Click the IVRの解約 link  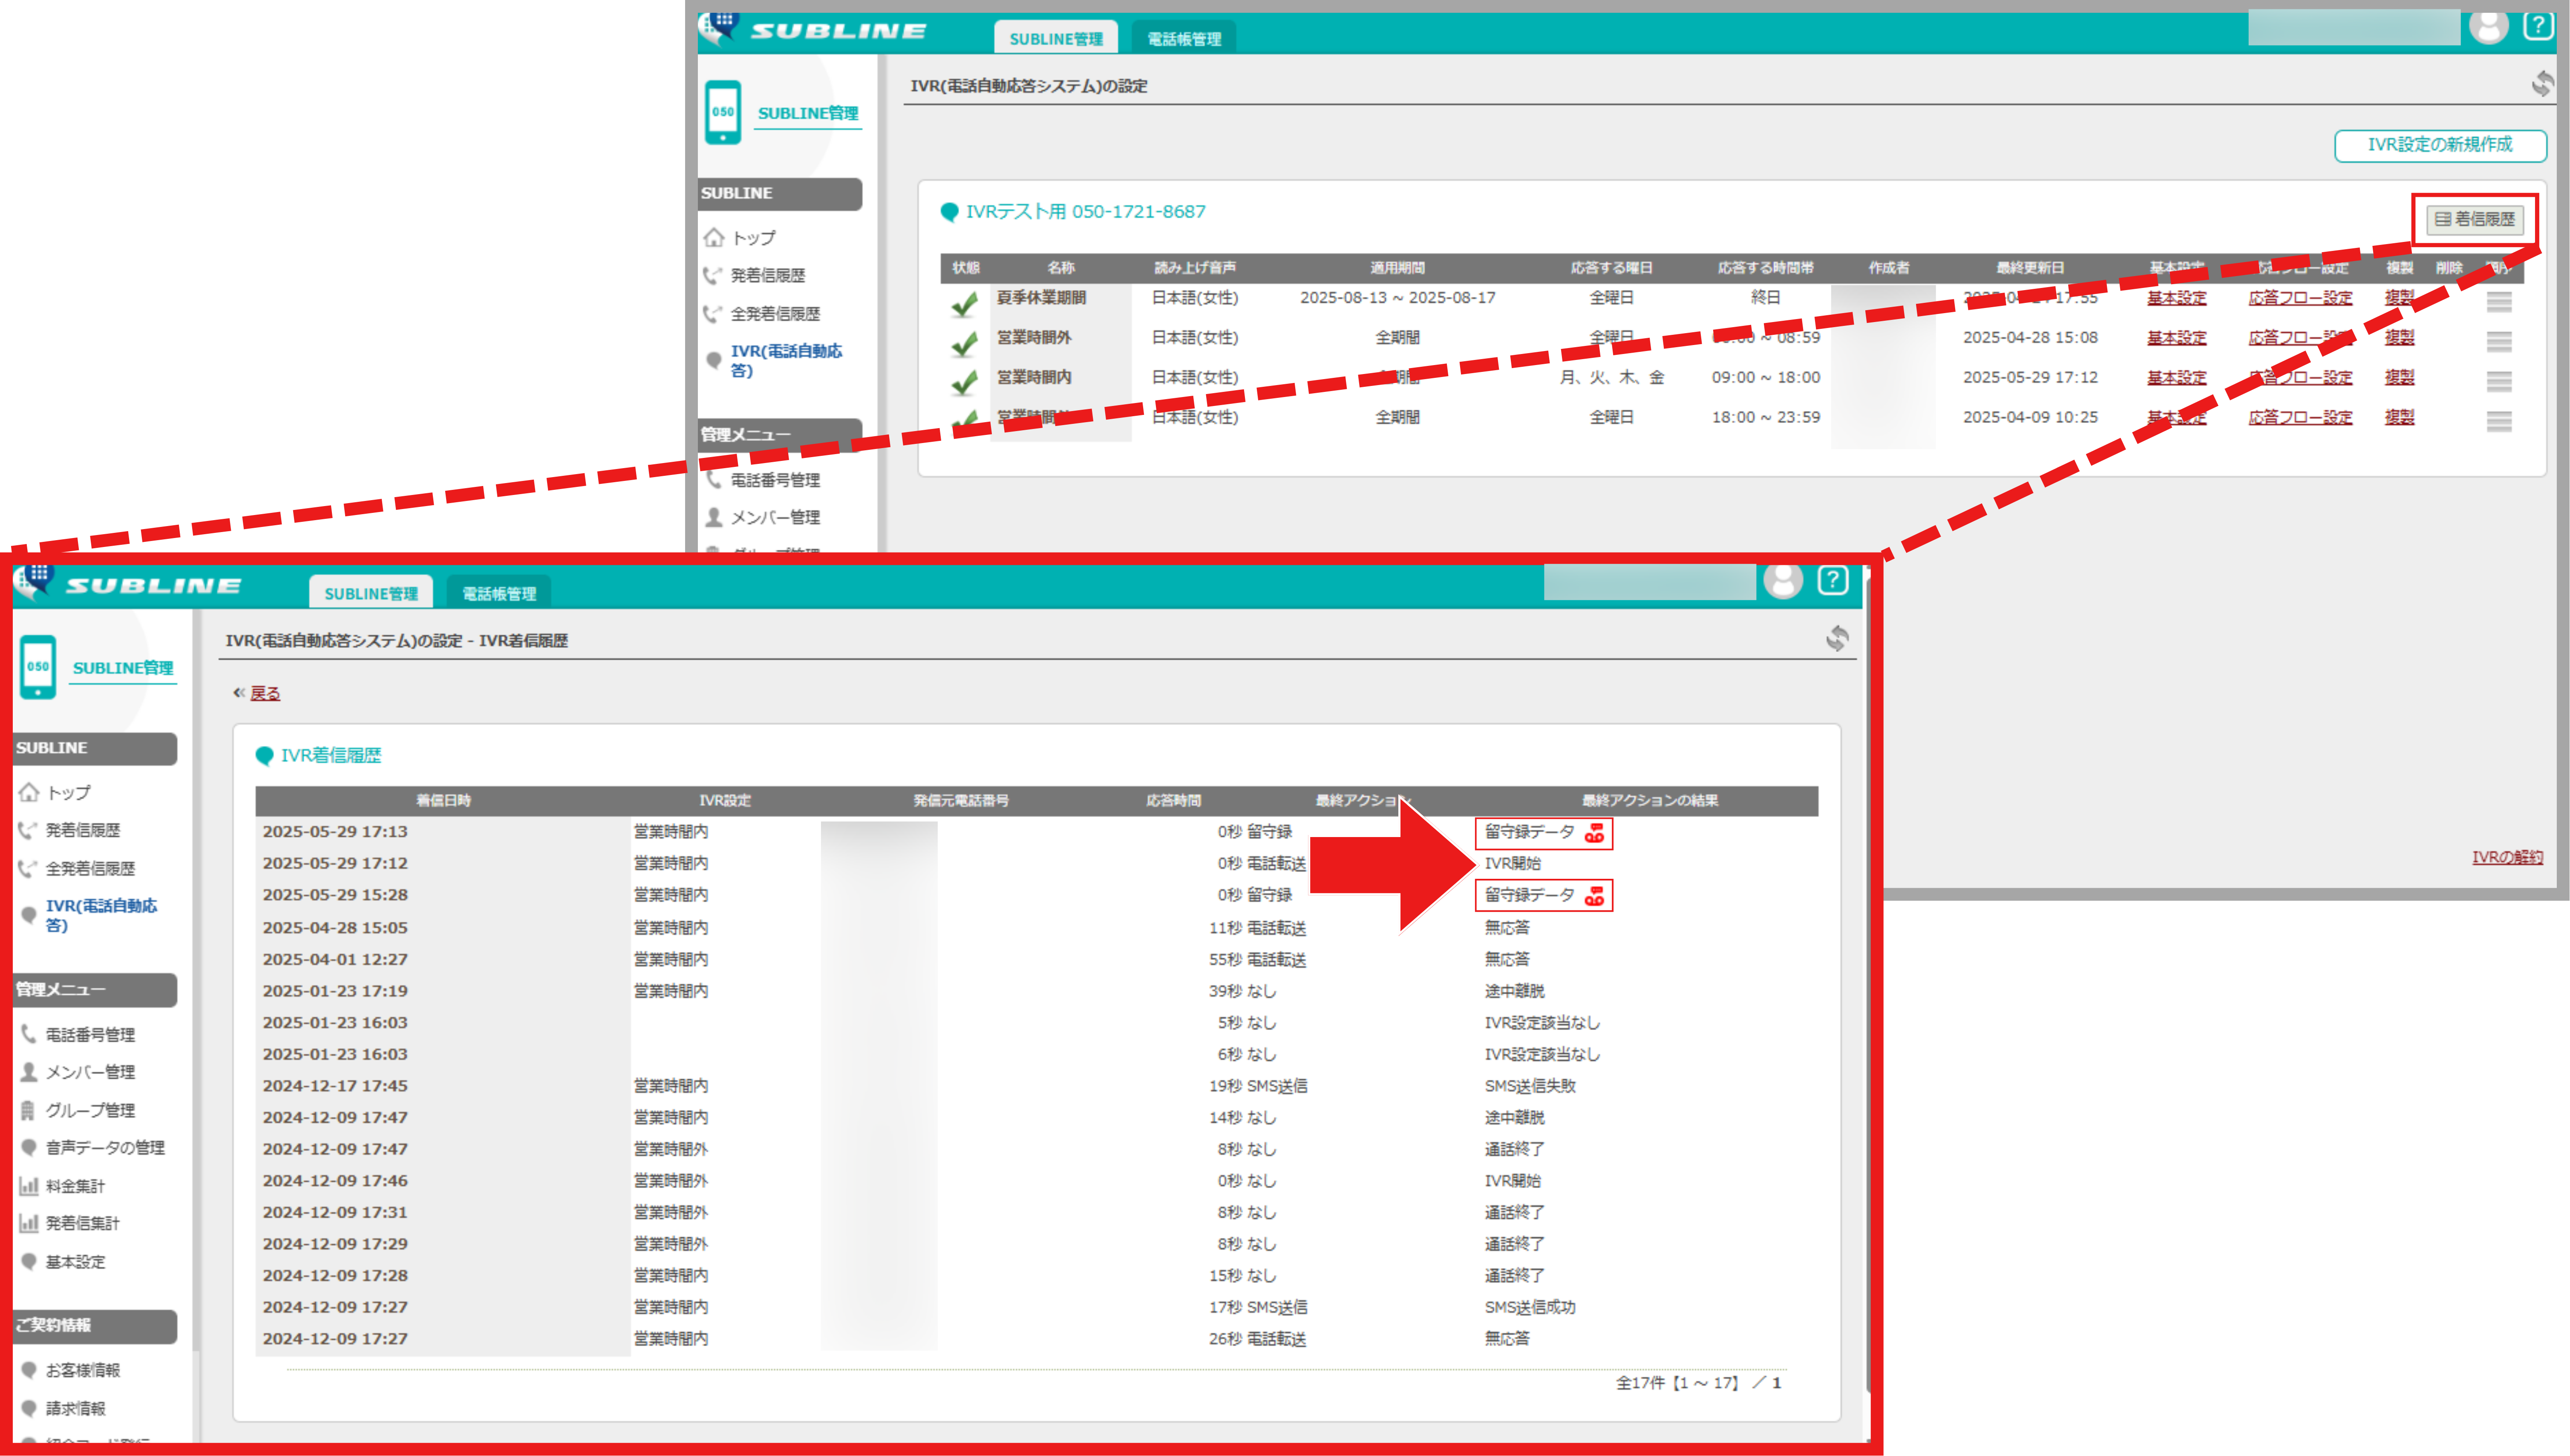click(2507, 857)
